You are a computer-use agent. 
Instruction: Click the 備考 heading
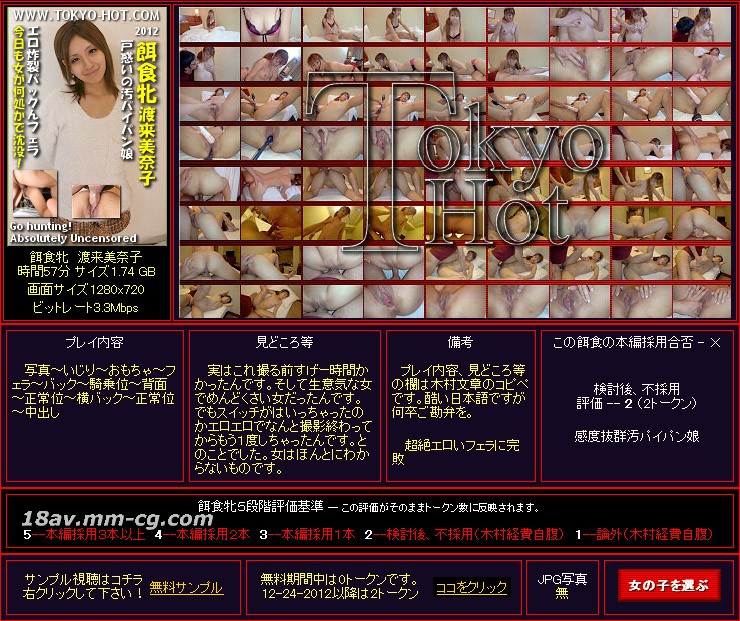460,342
